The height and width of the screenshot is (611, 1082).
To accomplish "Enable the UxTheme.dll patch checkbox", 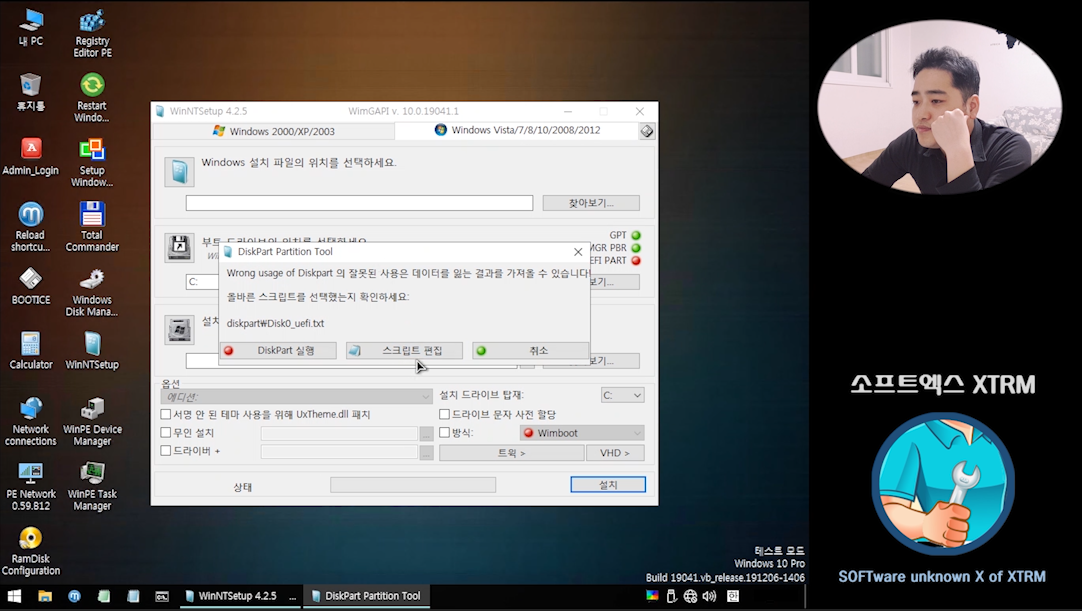I will [x=166, y=414].
